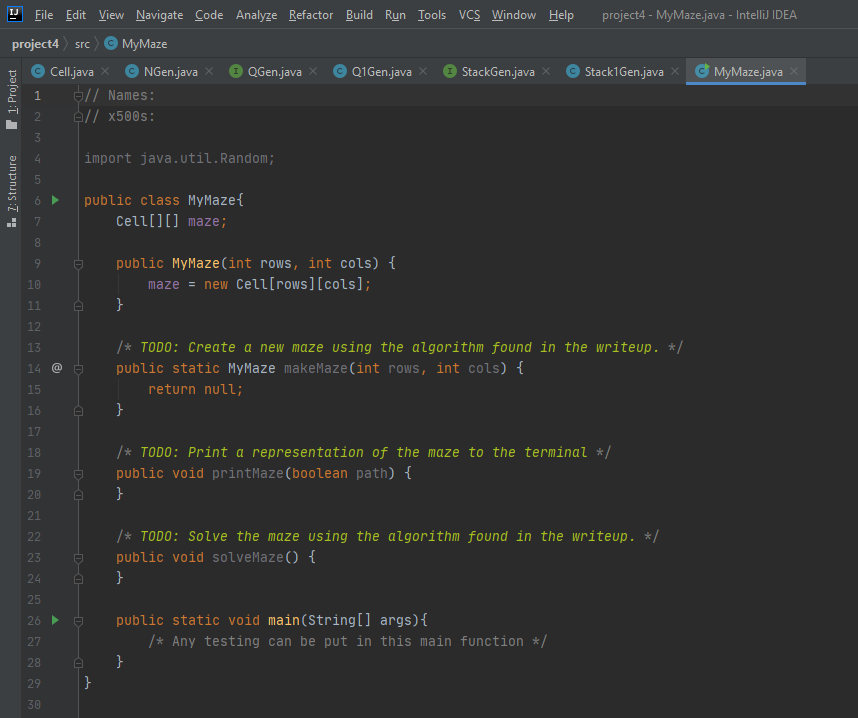The image size is (858, 718).
Task: Open the Structure tool window
Action: coord(11,192)
